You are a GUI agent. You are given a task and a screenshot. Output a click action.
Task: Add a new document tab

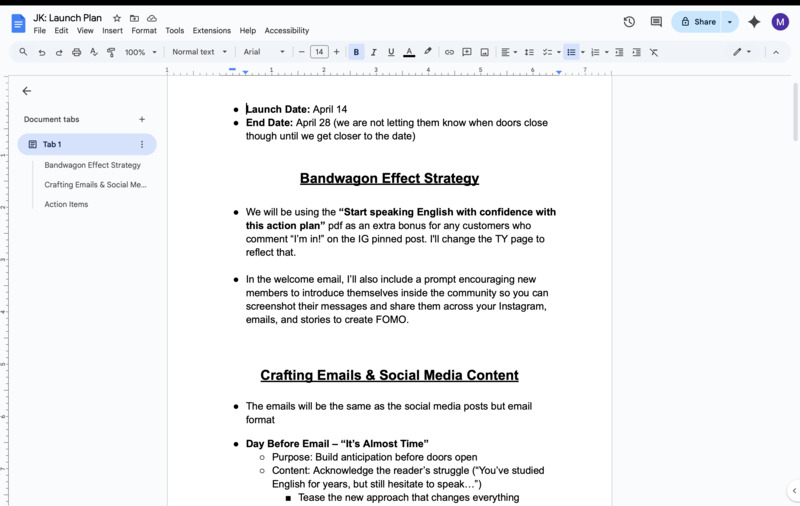point(142,119)
